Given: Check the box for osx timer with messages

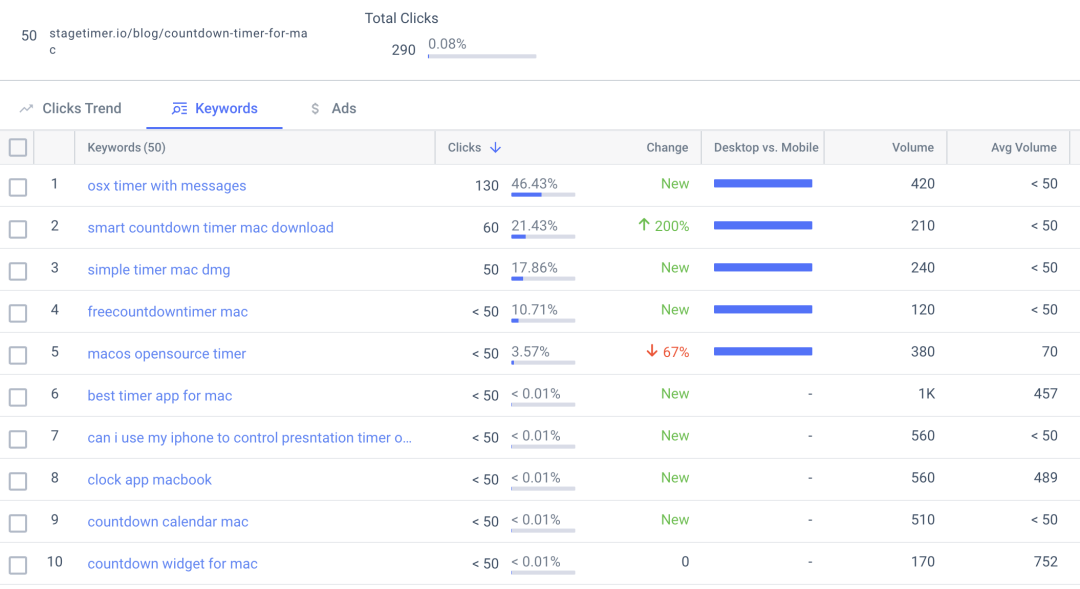Looking at the screenshot, I should point(18,187).
